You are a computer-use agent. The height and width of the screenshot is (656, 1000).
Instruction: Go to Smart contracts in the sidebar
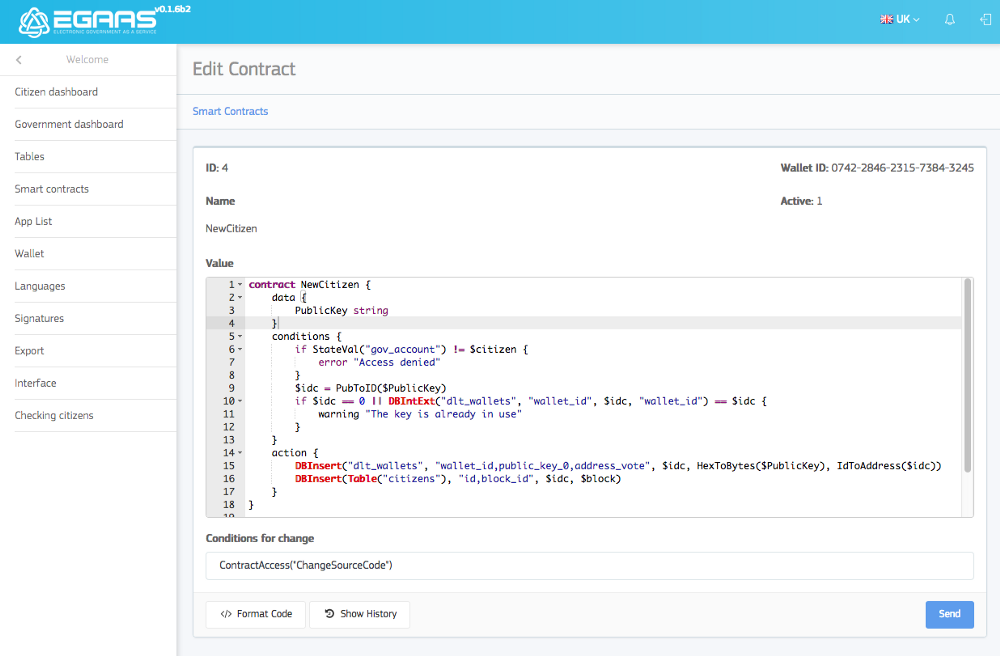tap(52, 189)
